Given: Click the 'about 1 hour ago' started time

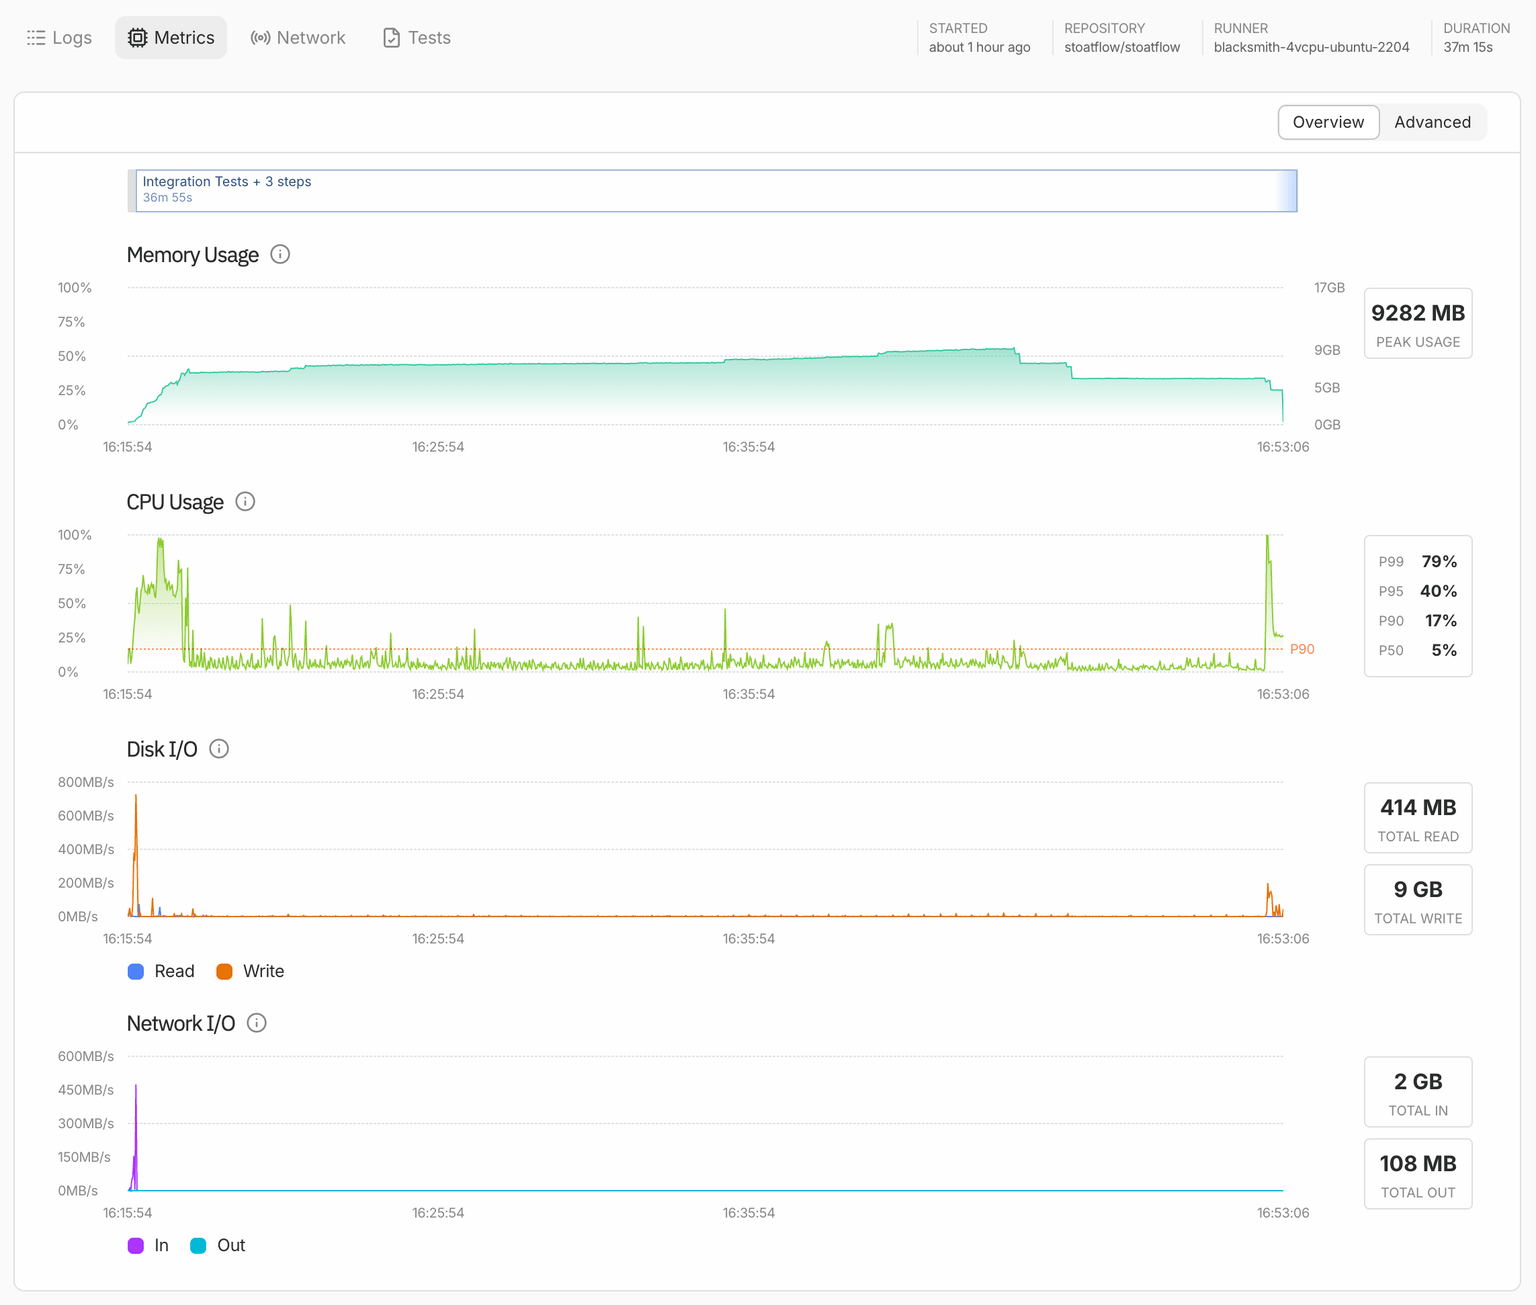Looking at the screenshot, I should [x=979, y=47].
